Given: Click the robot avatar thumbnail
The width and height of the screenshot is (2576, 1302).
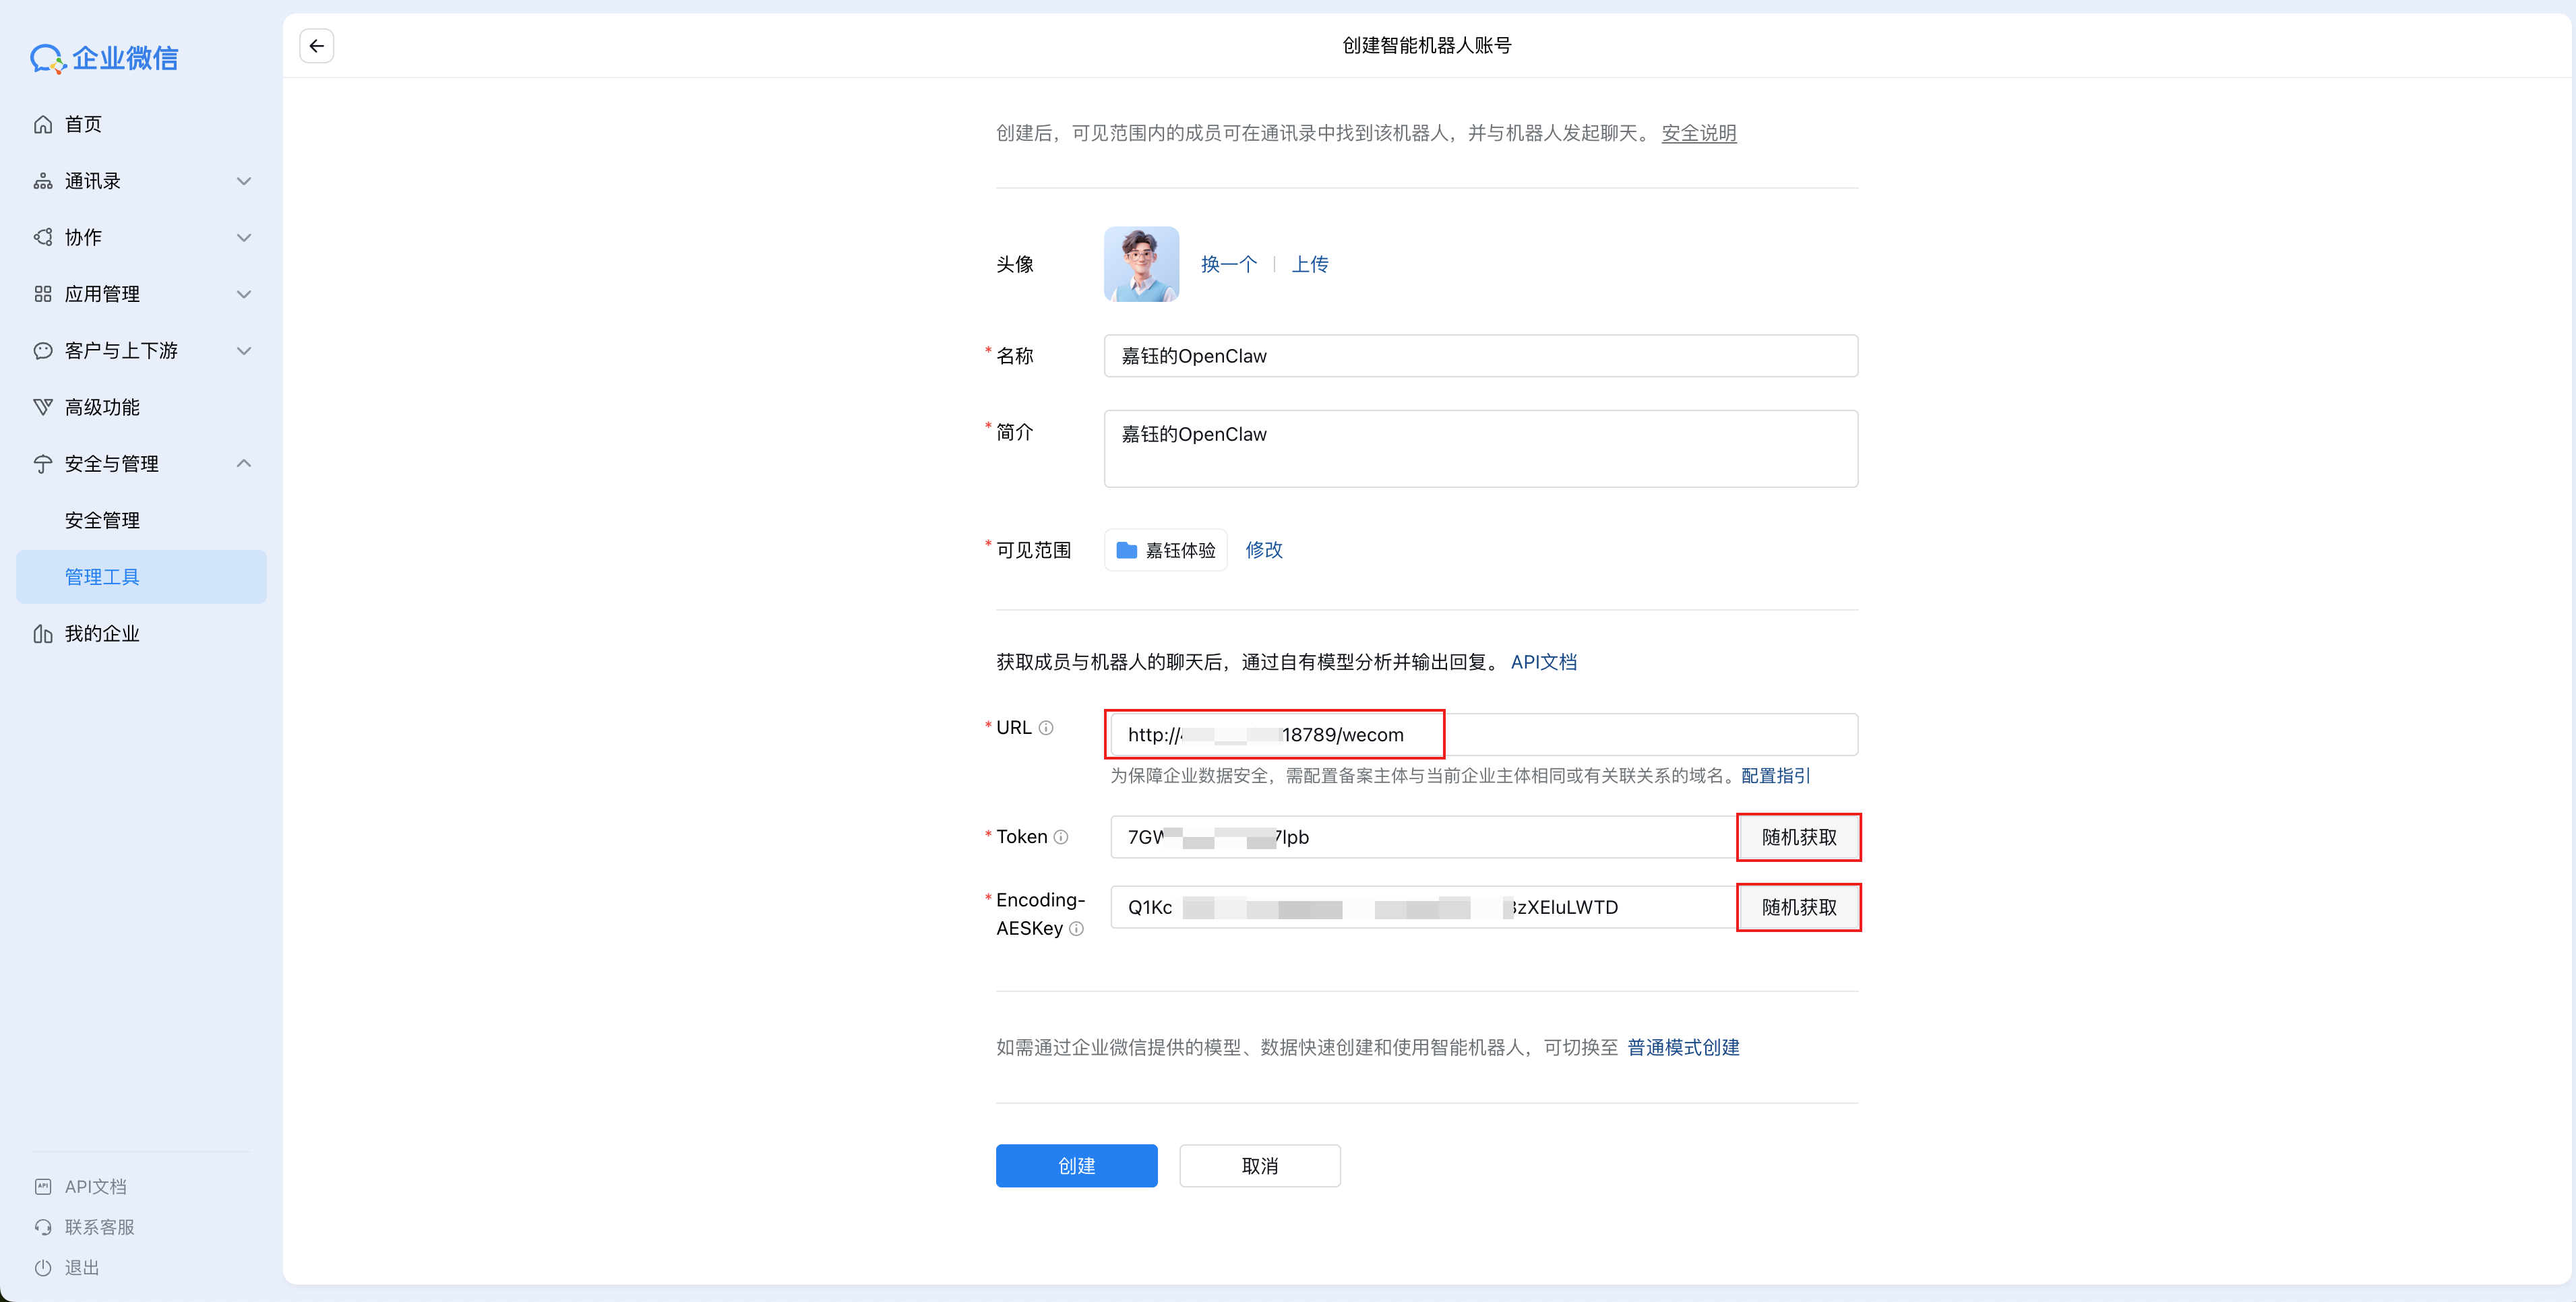Looking at the screenshot, I should point(1141,264).
